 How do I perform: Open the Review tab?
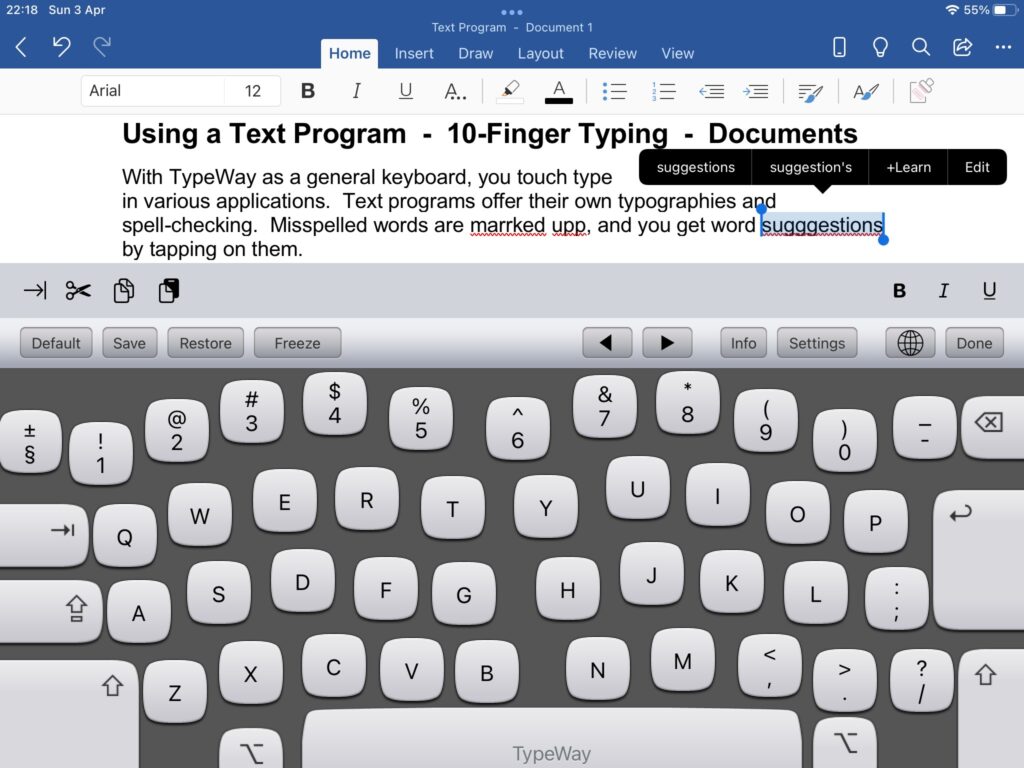click(x=612, y=53)
